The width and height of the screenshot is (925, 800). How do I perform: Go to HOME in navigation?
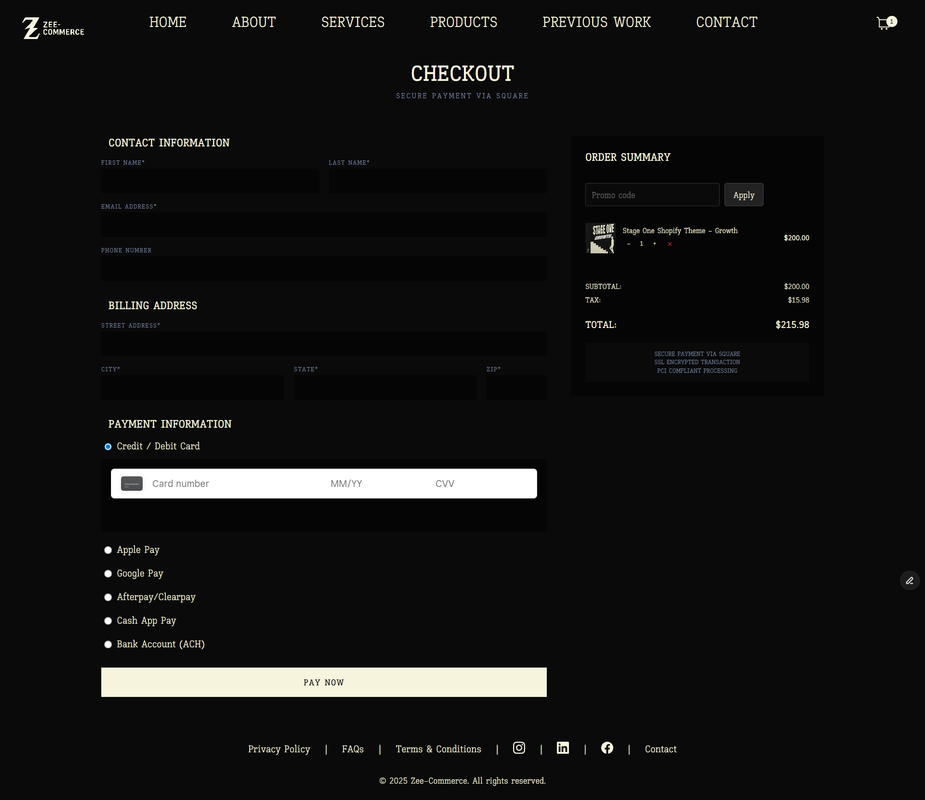(168, 22)
